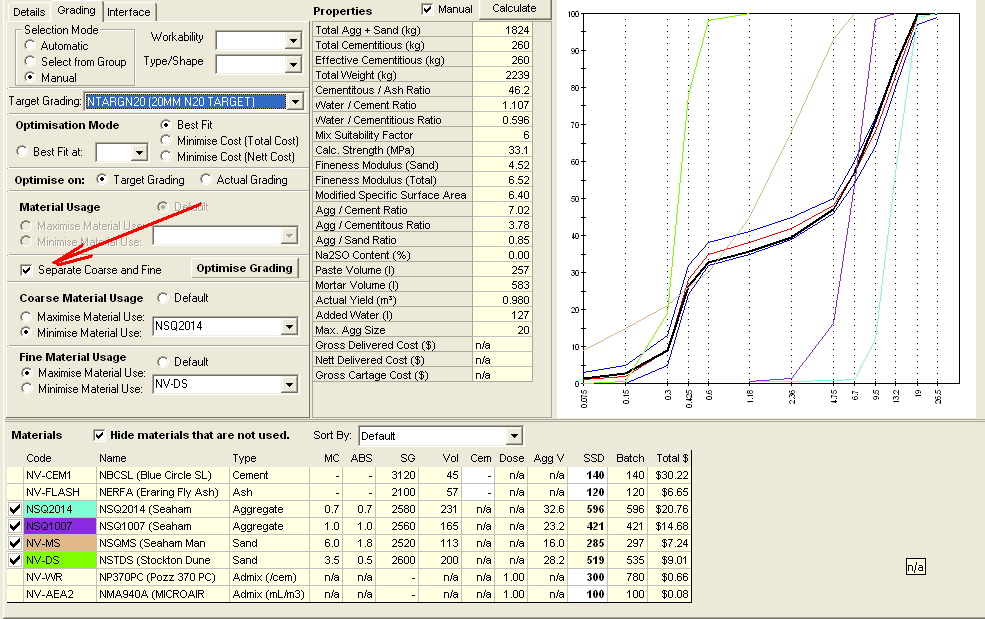Select Default for Fine Material Usage
985x619 pixels.
164,362
